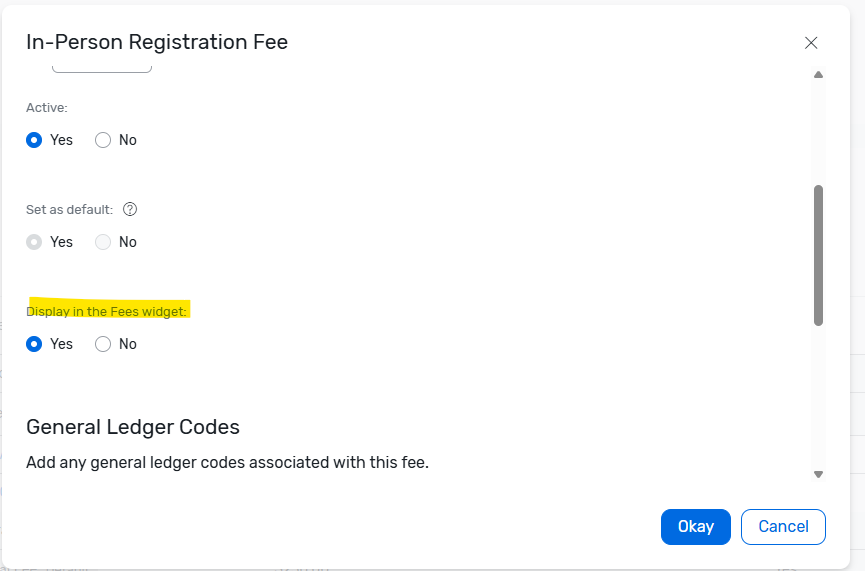Click the Set as default label text
This screenshot has height=571, width=865.
69,210
